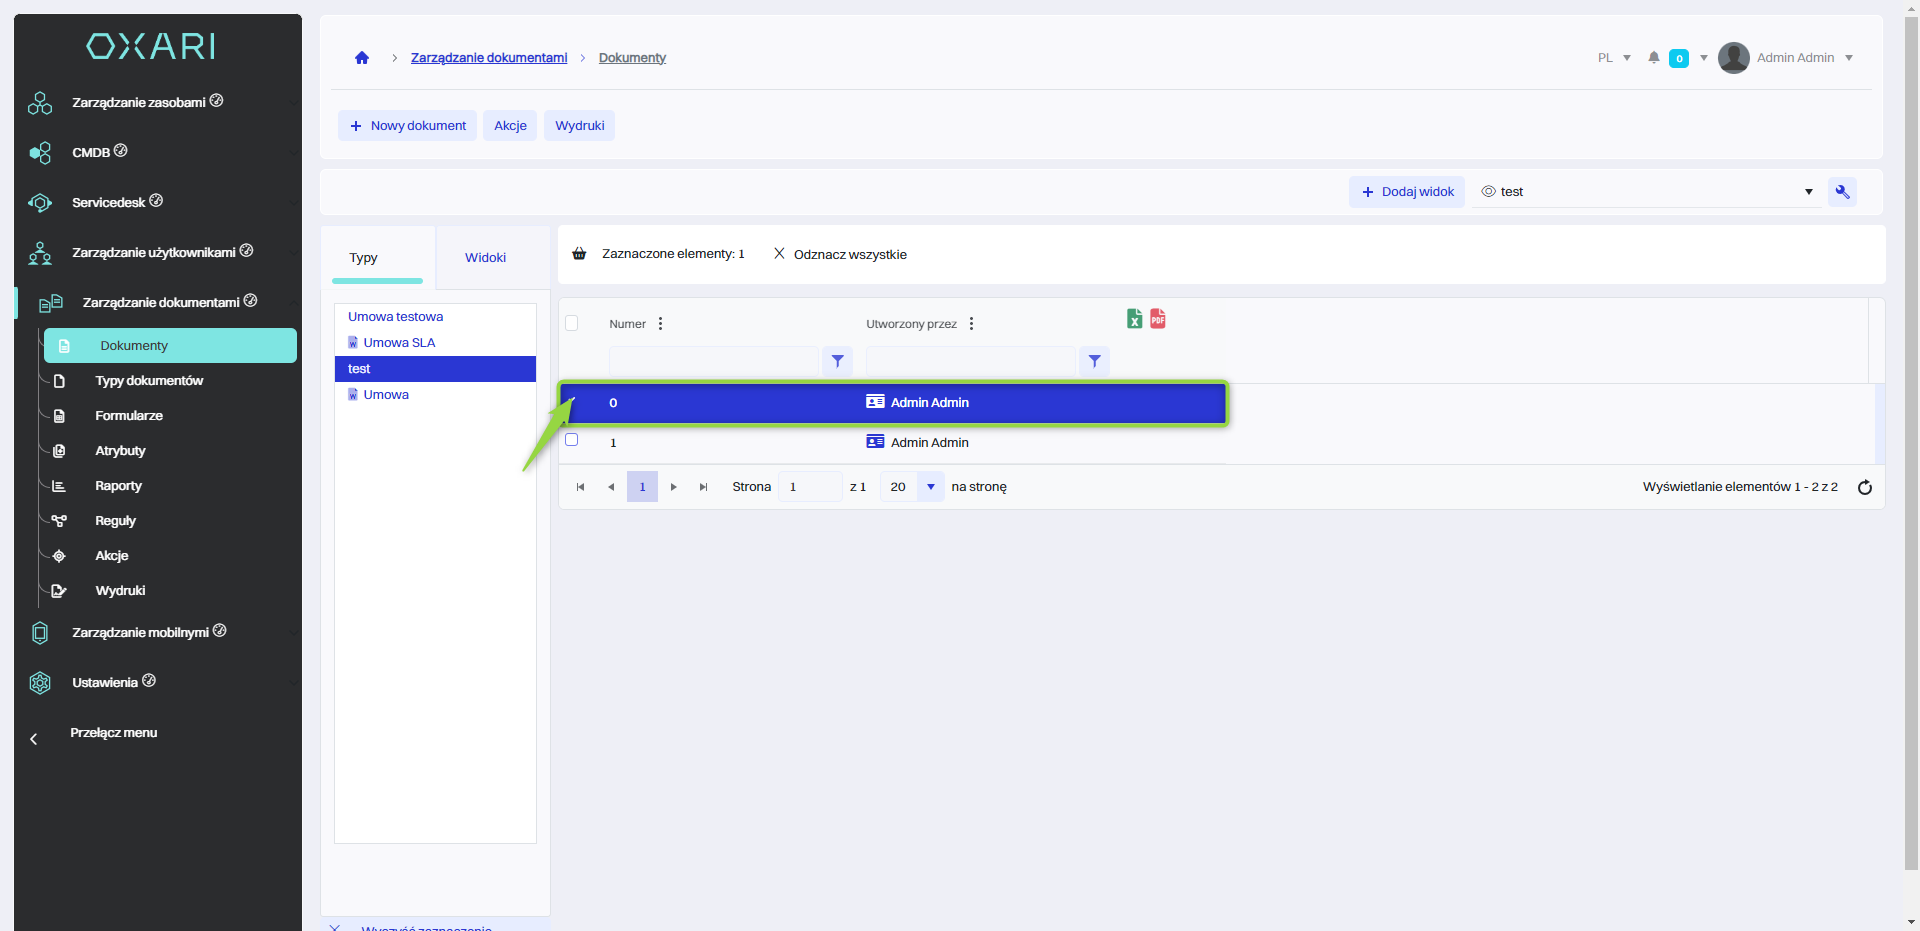Click Odznacz wszystkie to deselect all

click(x=840, y=254)
